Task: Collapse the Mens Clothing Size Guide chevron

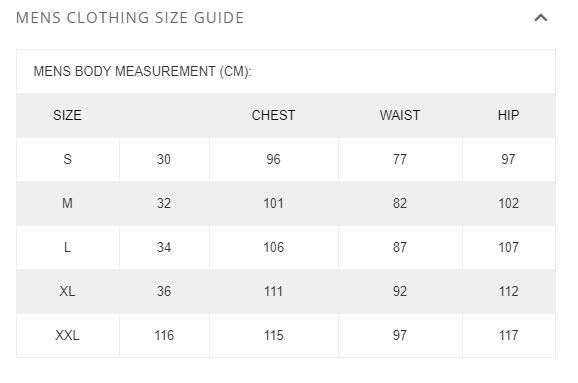Action: 541,18
